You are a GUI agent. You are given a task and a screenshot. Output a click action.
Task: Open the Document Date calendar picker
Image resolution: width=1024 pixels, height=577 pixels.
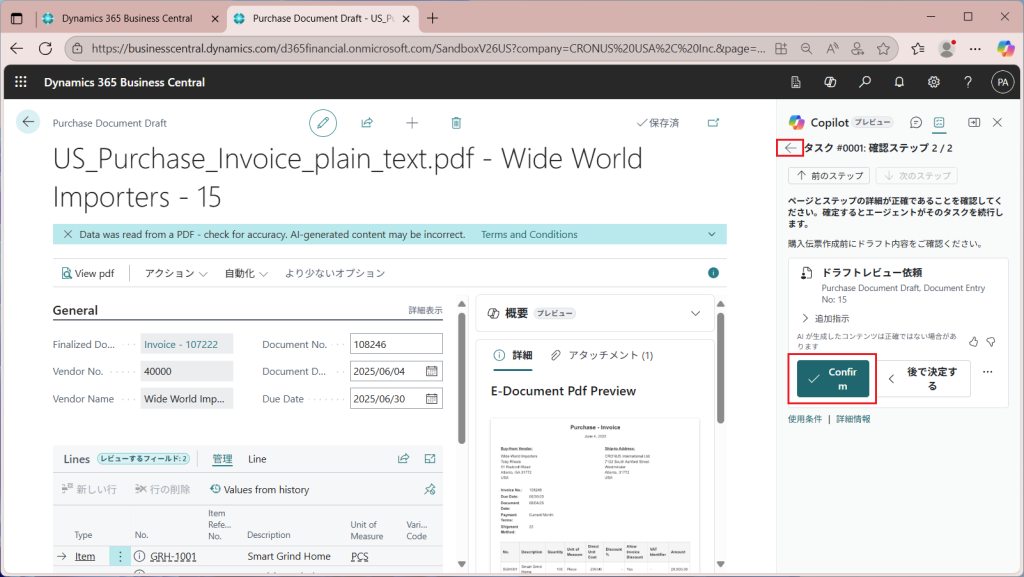[432, 371]
